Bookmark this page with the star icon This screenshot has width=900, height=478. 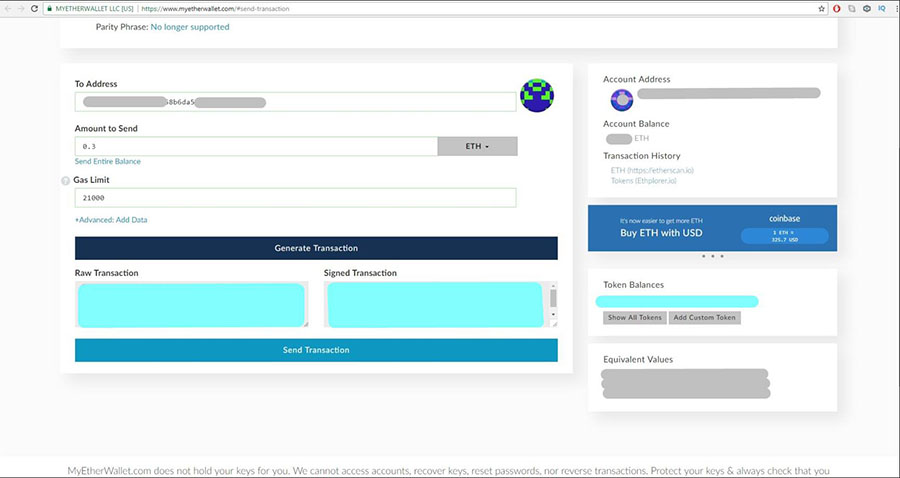click(x=821, y=9)
